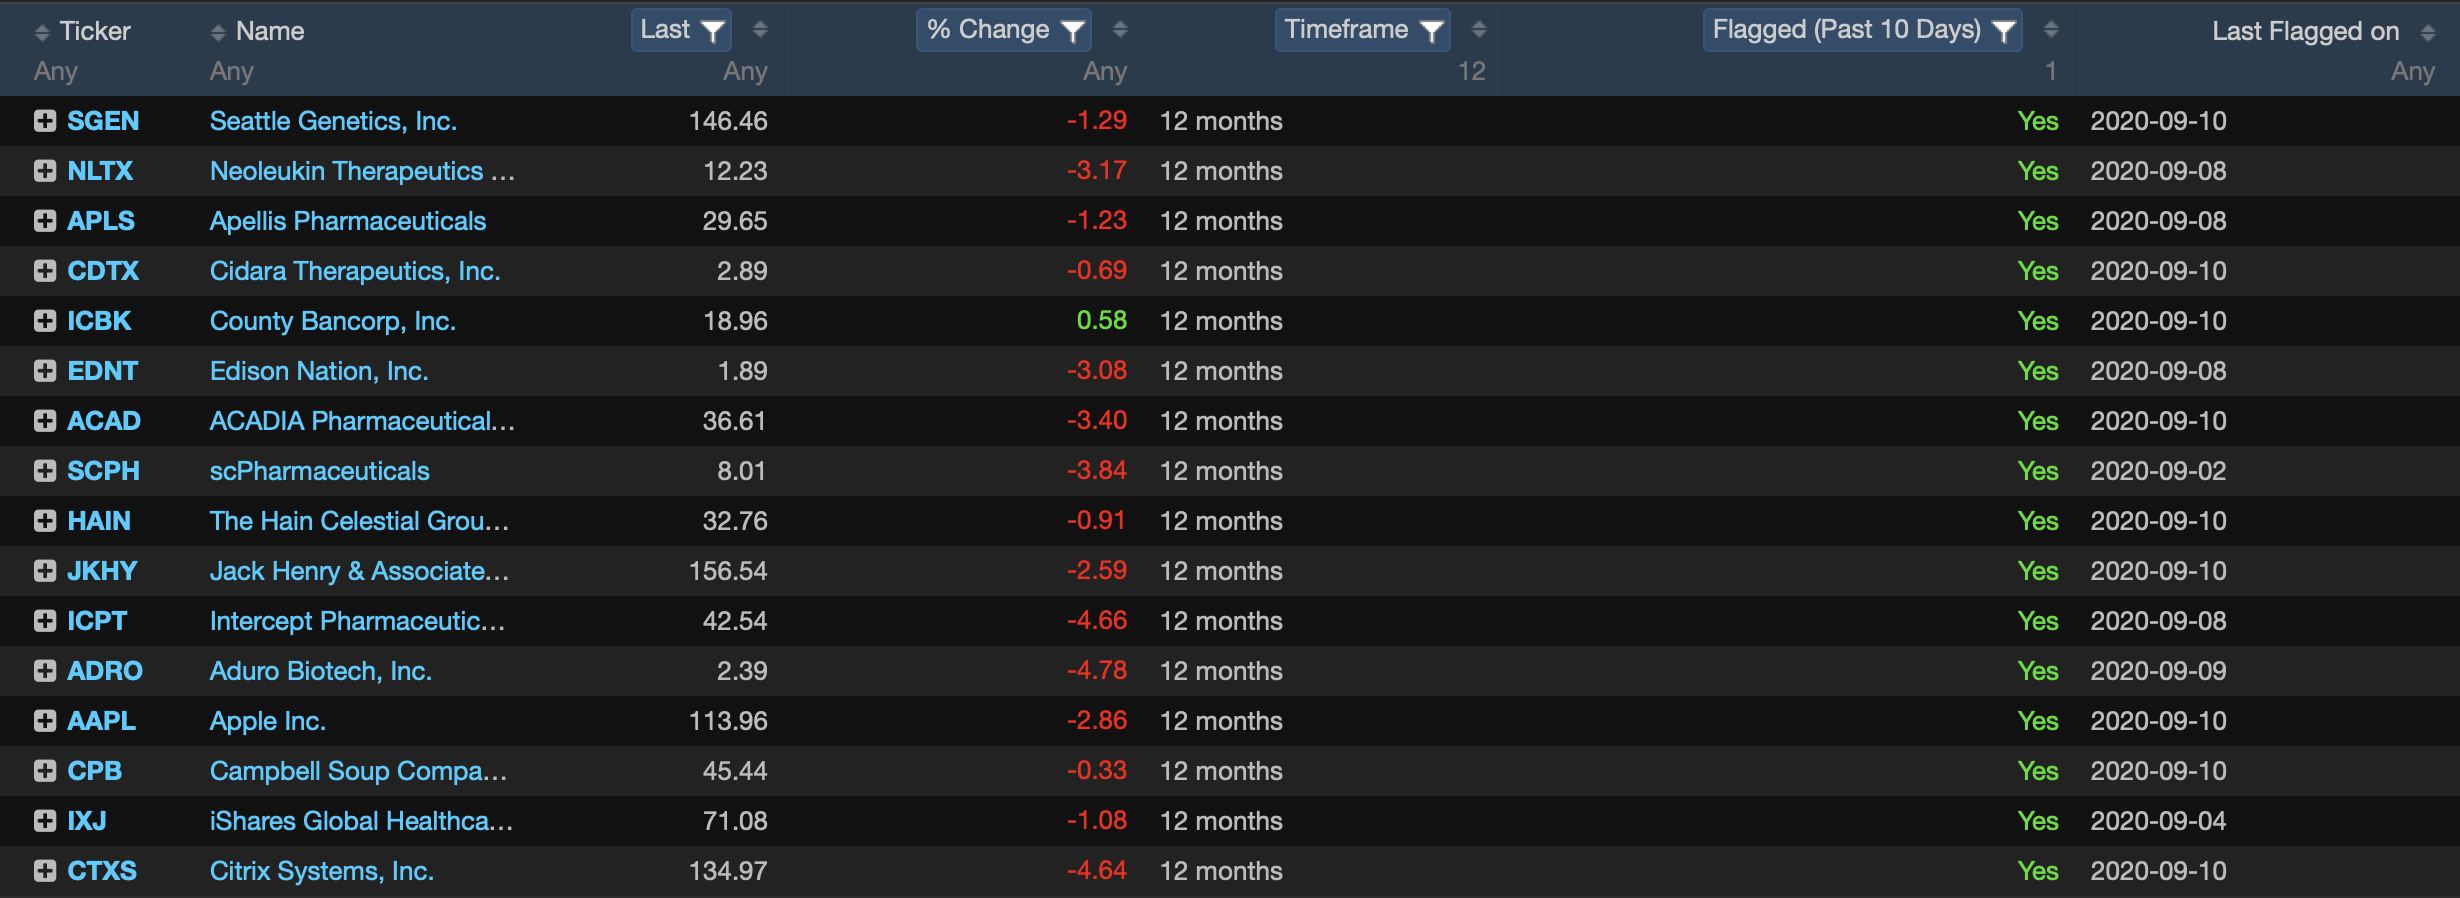Screen dimensions: 2460x898
Task: Click the Ticker column header
Action: pos(95,31)
